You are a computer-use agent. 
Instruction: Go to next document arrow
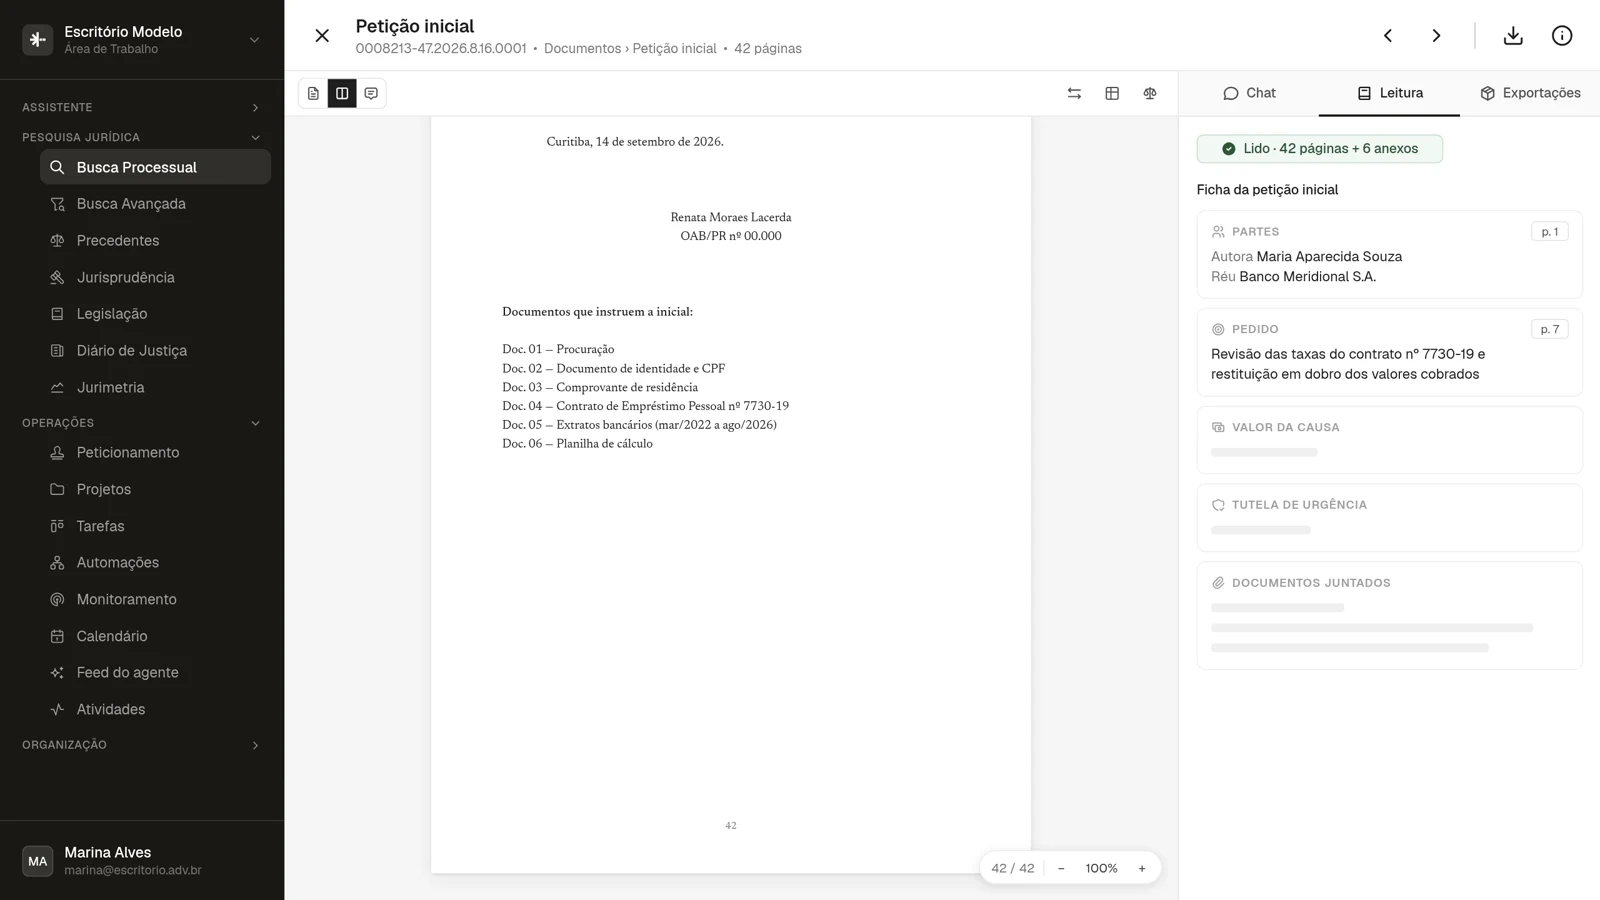click(1436, 36)
